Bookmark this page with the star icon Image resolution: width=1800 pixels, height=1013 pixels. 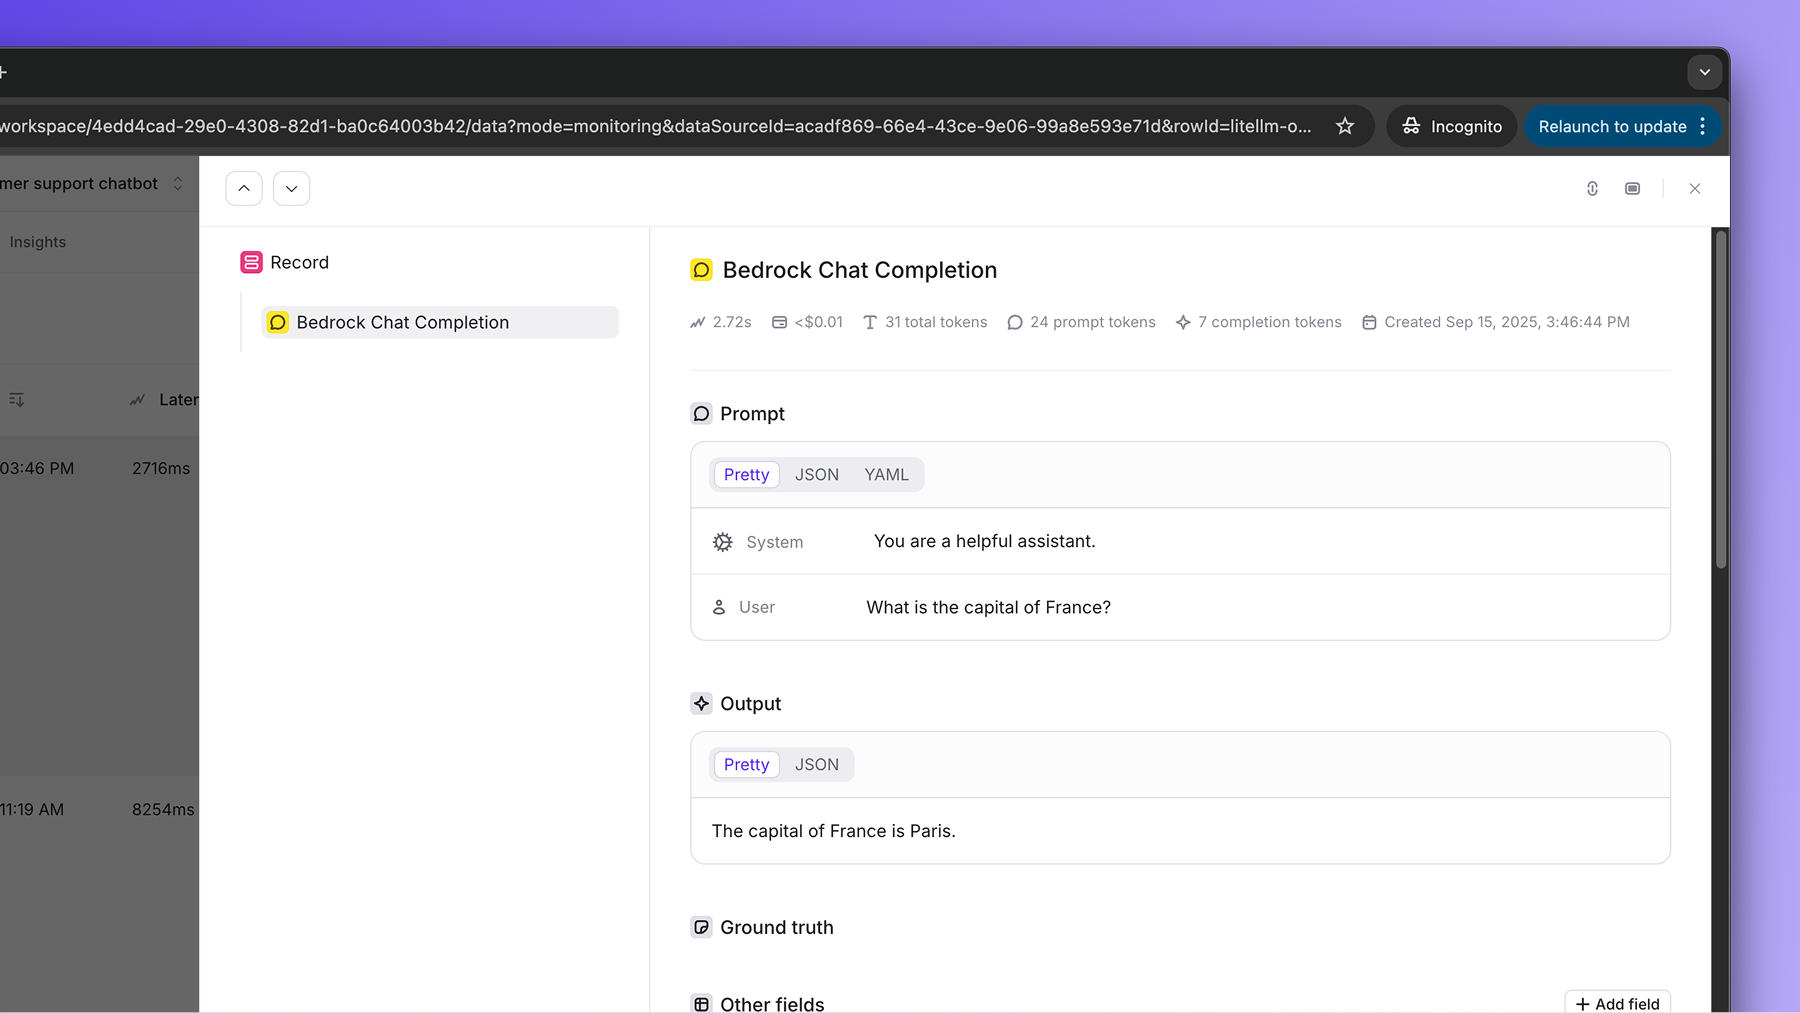tap(1345, 126)
